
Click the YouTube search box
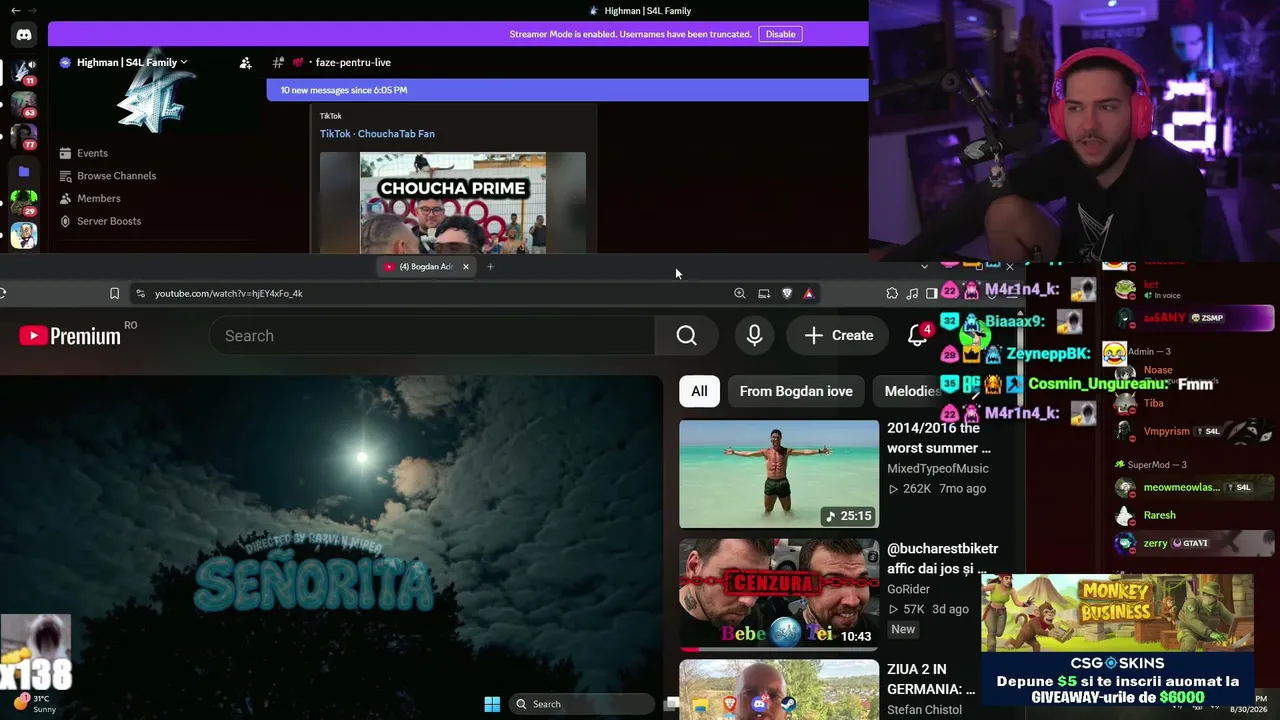pyautogui.click(x=432, y=336)
